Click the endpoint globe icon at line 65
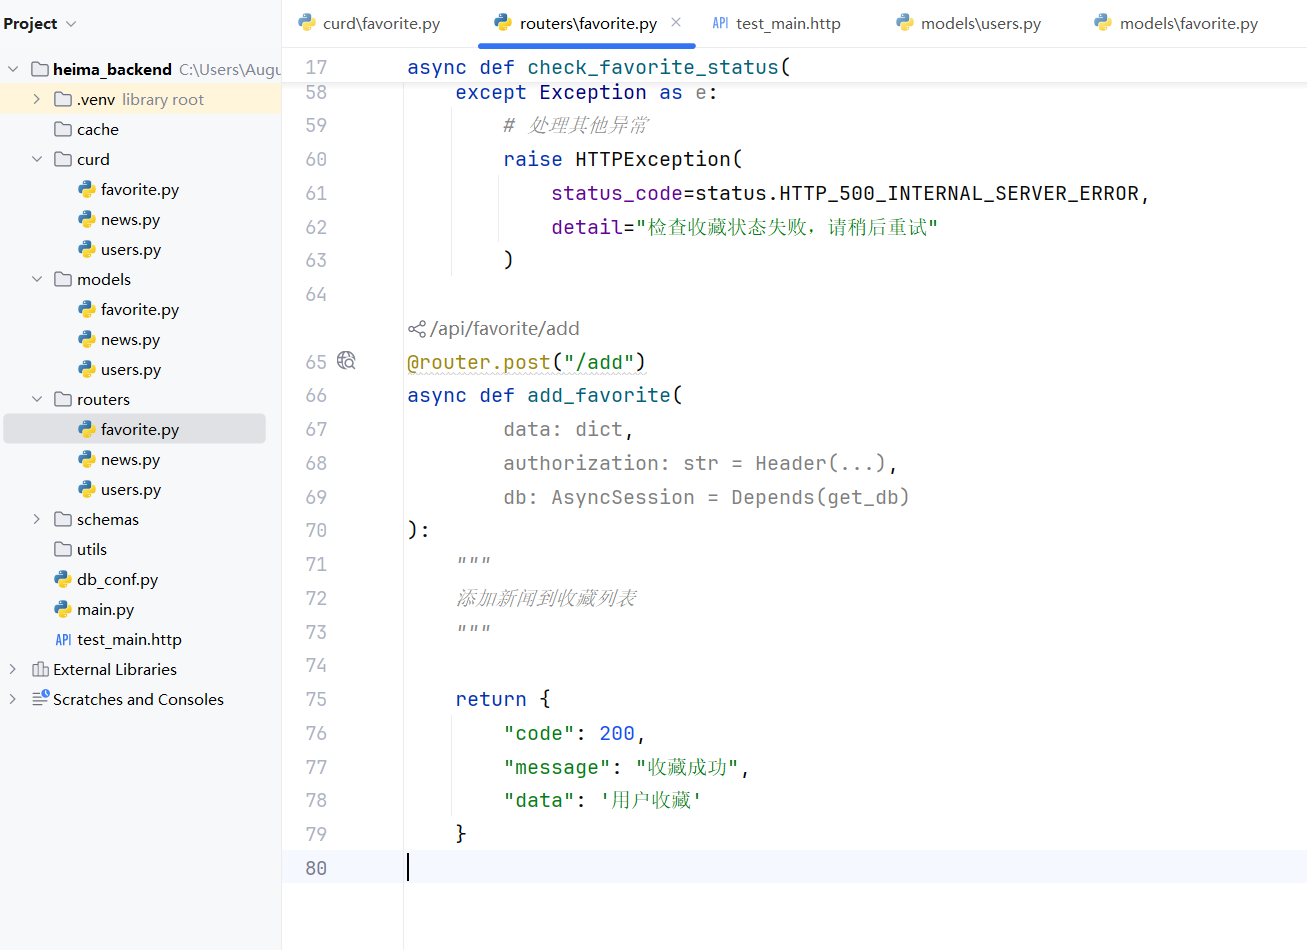 click(x=346, y=361)
